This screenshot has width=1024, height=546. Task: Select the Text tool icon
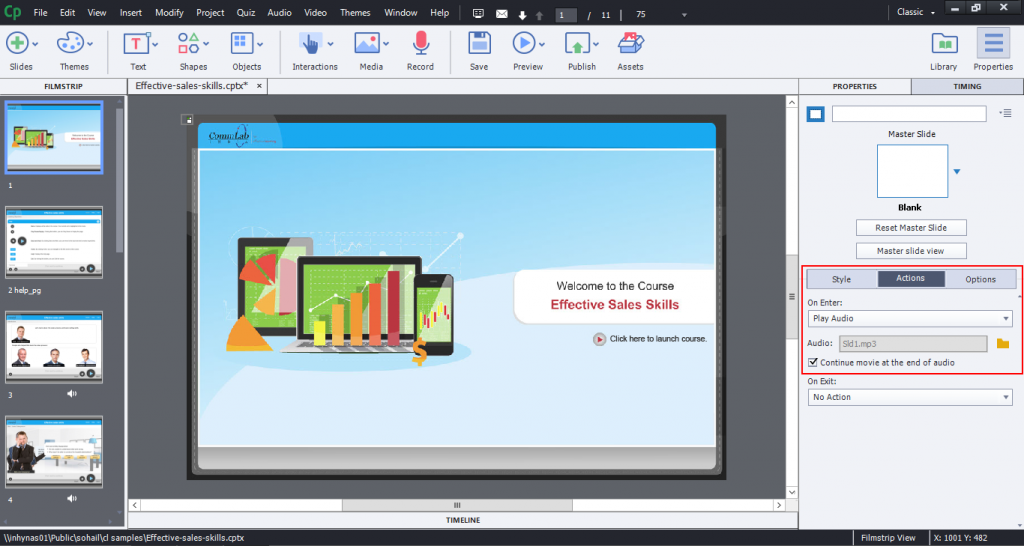click(136, 44)
